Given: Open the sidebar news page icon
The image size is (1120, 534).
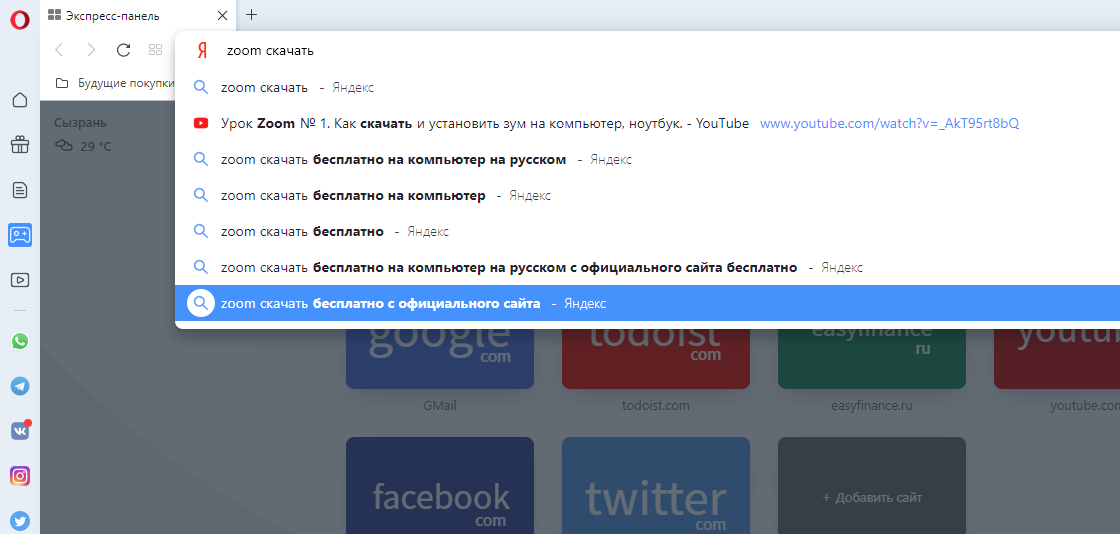Looking at the screenshot, I should pyautogui.click(x=20, y=190).
